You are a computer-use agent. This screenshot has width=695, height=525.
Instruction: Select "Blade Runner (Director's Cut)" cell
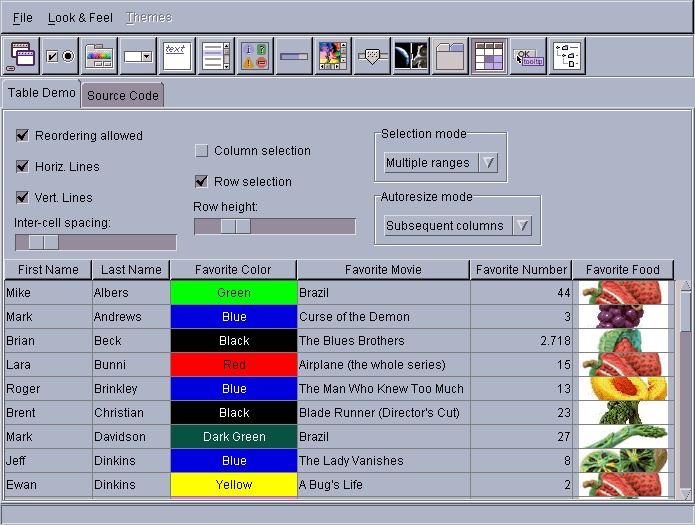click(x=383, y=412)
